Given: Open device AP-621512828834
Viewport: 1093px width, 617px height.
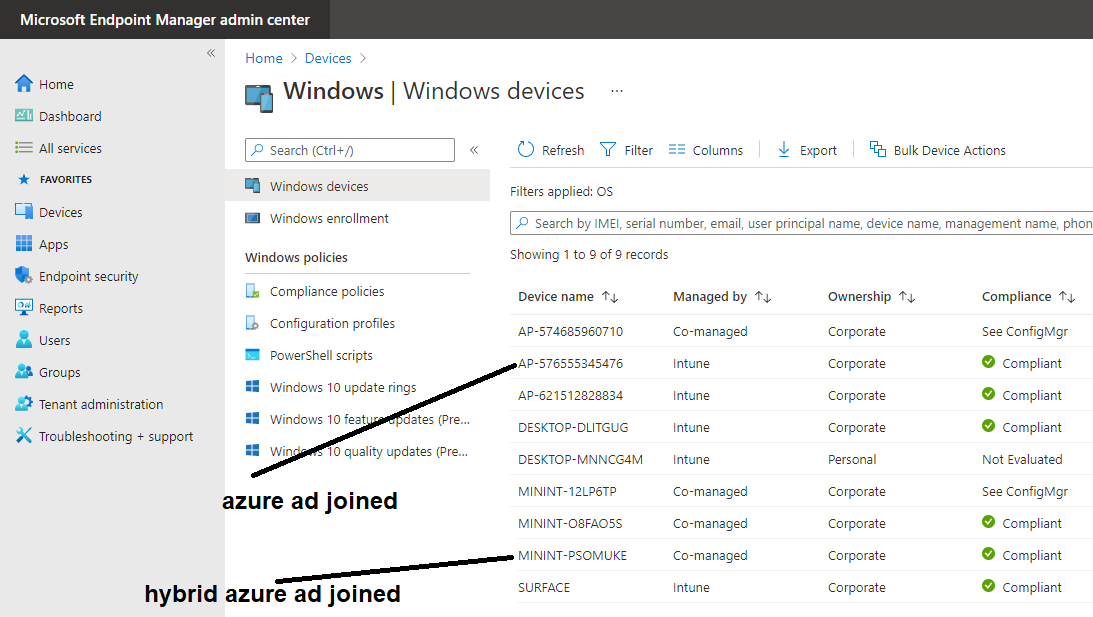Looking at the screenshot, I should point(570,395).
